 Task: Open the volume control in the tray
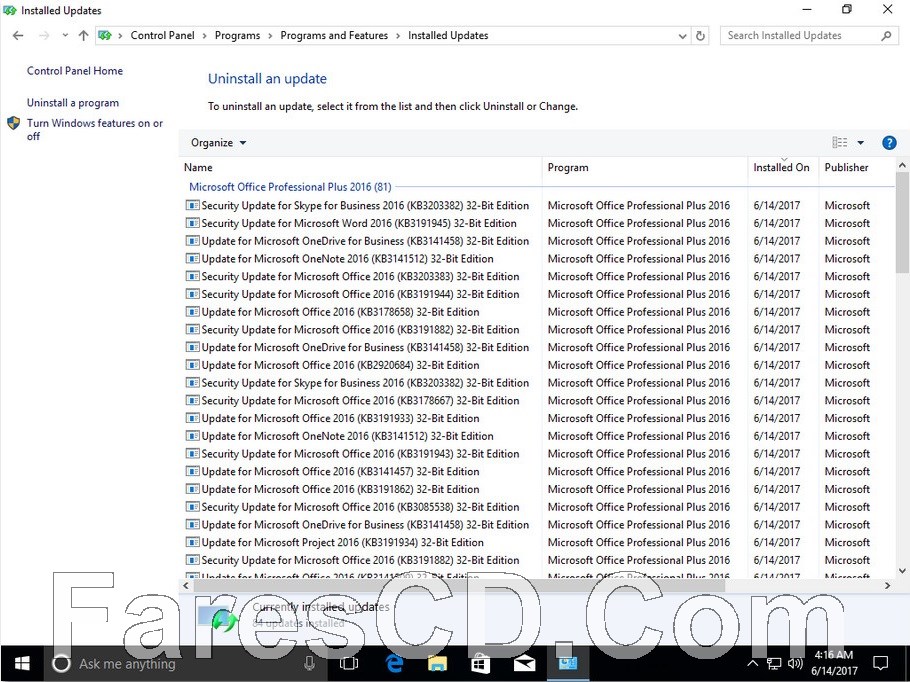(x=795, y=663)
